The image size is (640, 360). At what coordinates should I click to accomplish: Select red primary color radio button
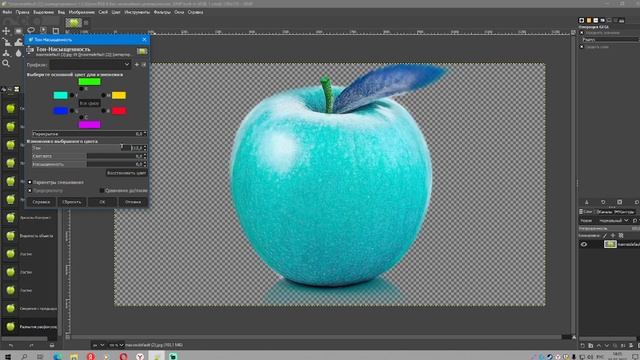point(104,111)
